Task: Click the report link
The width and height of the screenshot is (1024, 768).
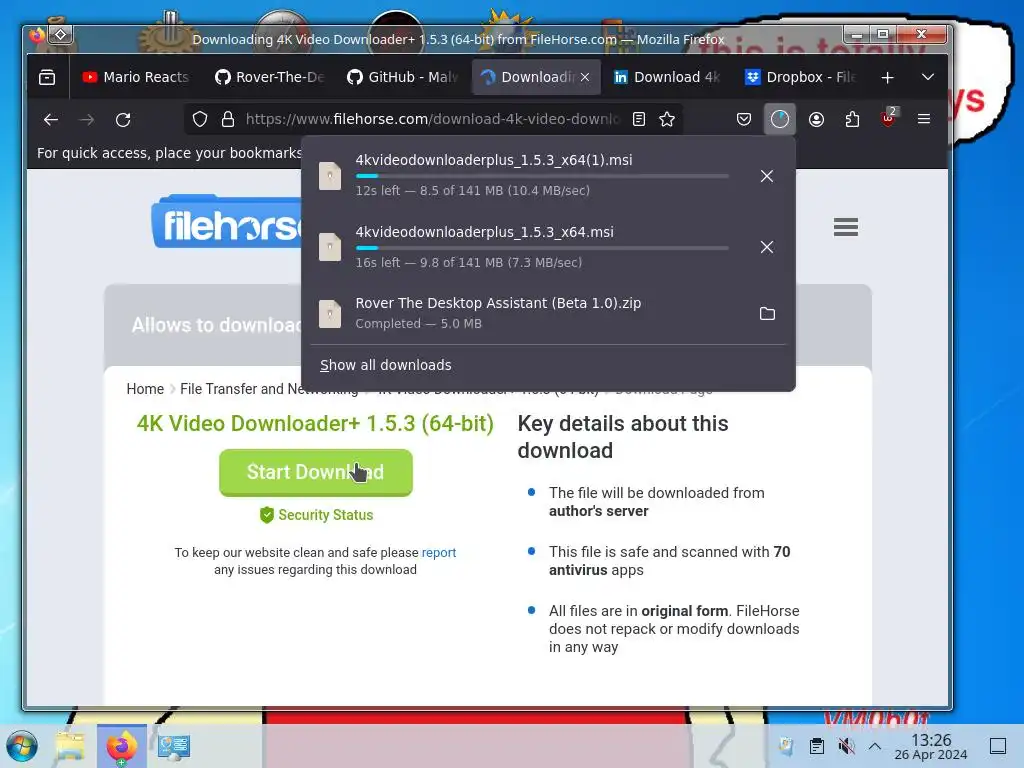Action: [x=439, y=552]
